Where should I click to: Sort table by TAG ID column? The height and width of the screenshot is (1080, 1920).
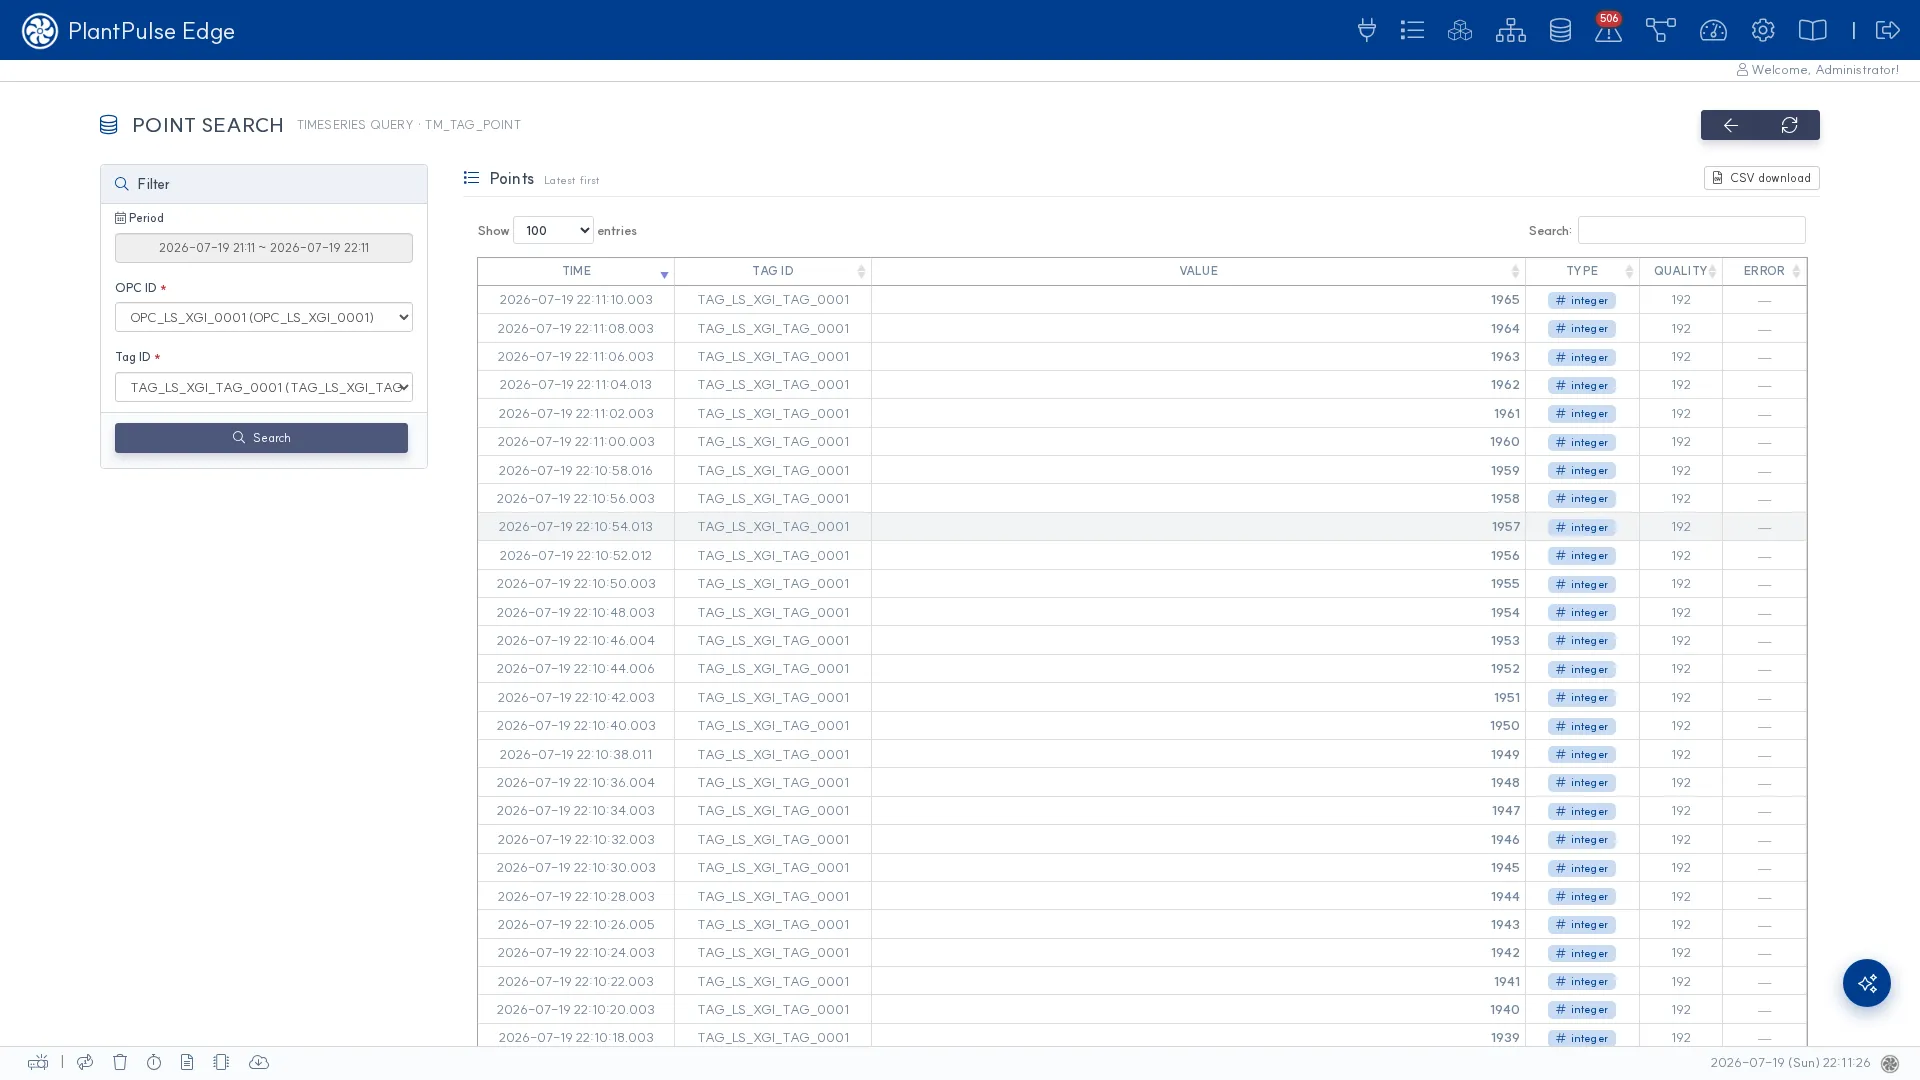click(x=772, y=271)
